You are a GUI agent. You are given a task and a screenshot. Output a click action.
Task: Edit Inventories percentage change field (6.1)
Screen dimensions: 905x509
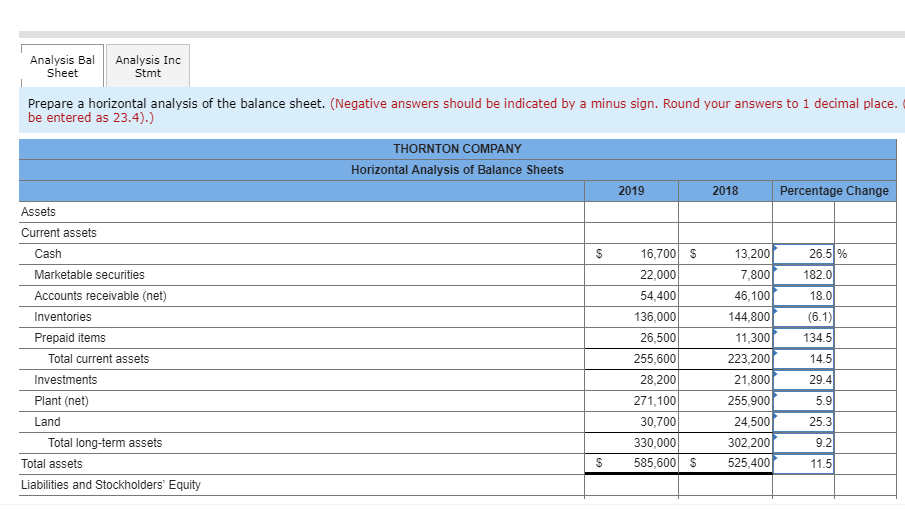click(x=803, y=317)
